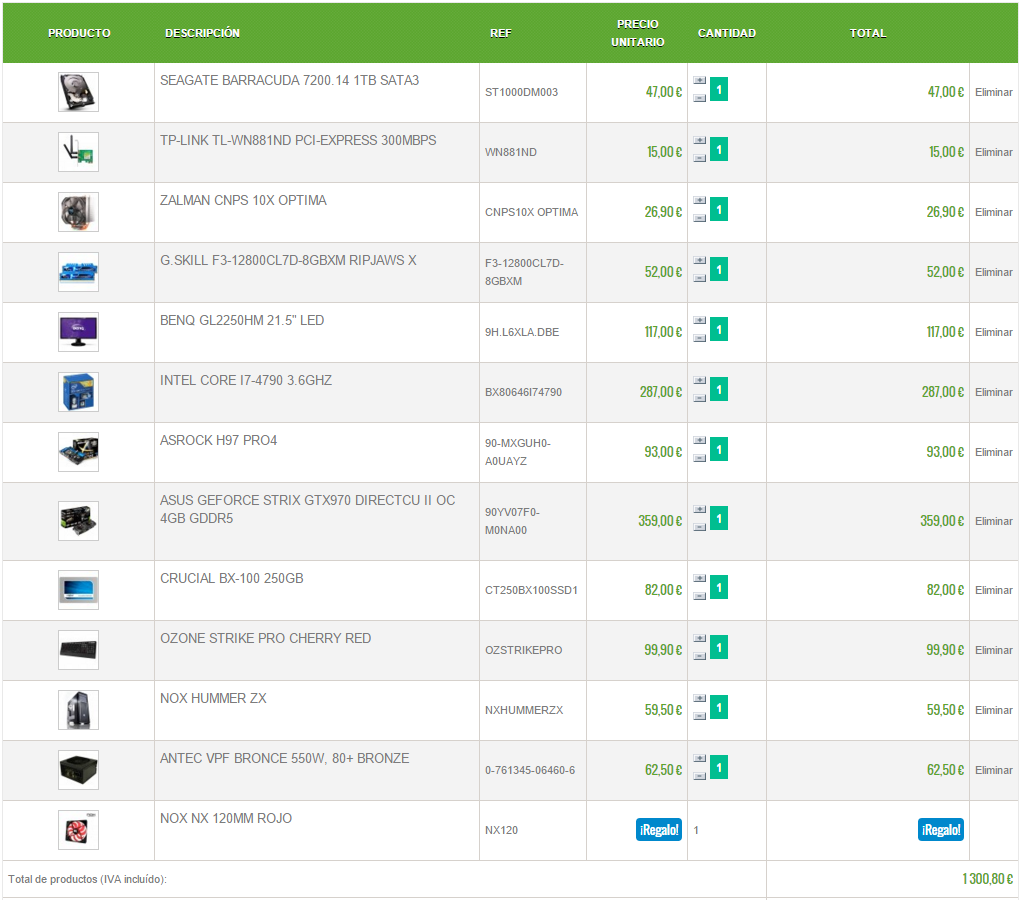Screen dimensions: 1022x900
Task: Click Eliminar for Ozone Strike Pro
Action: point(993,650)
